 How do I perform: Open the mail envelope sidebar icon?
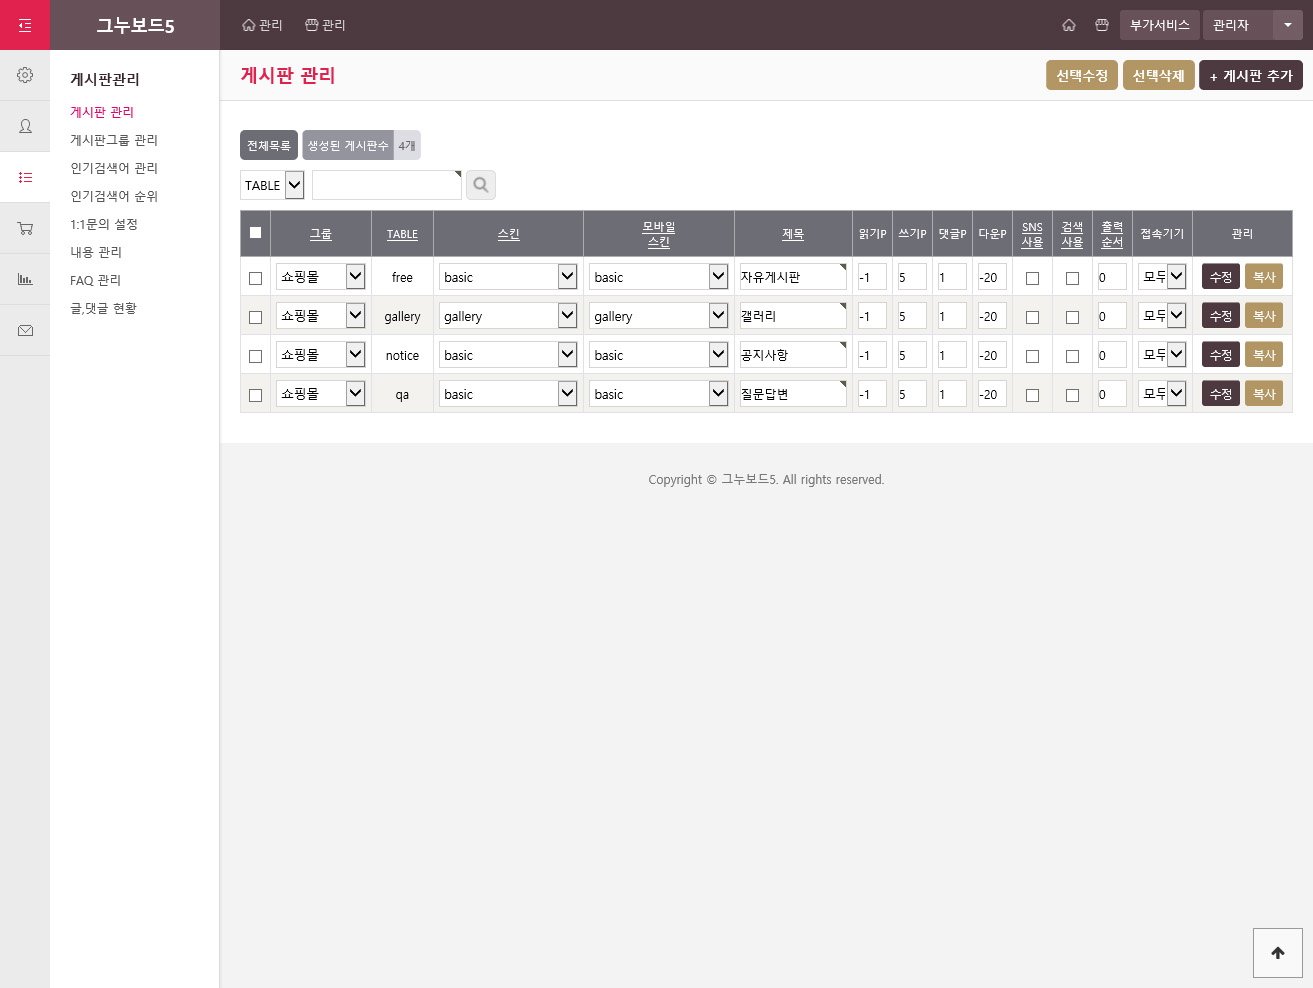[25, 330]
